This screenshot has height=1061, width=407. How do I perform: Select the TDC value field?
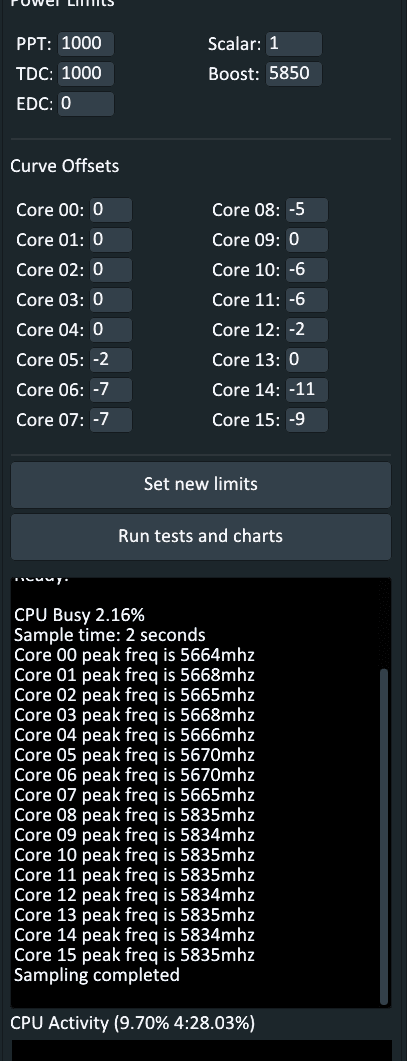tap(86, 74)
